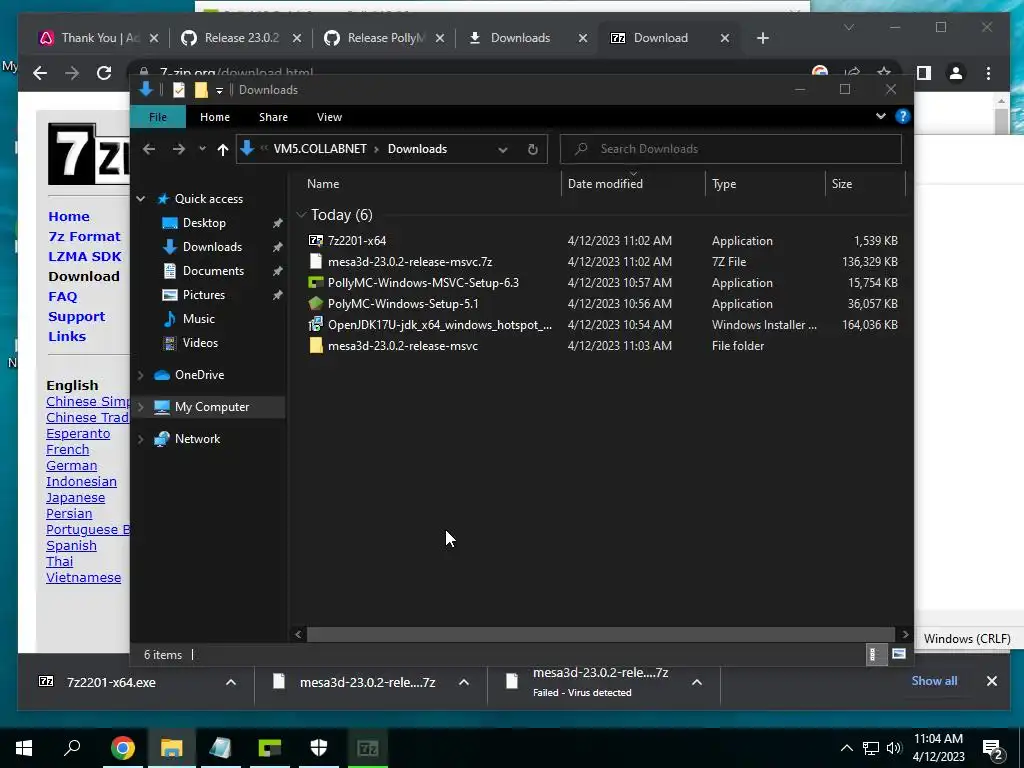Open Chrome side panel

pyautogui.click(x=923, y=73)
